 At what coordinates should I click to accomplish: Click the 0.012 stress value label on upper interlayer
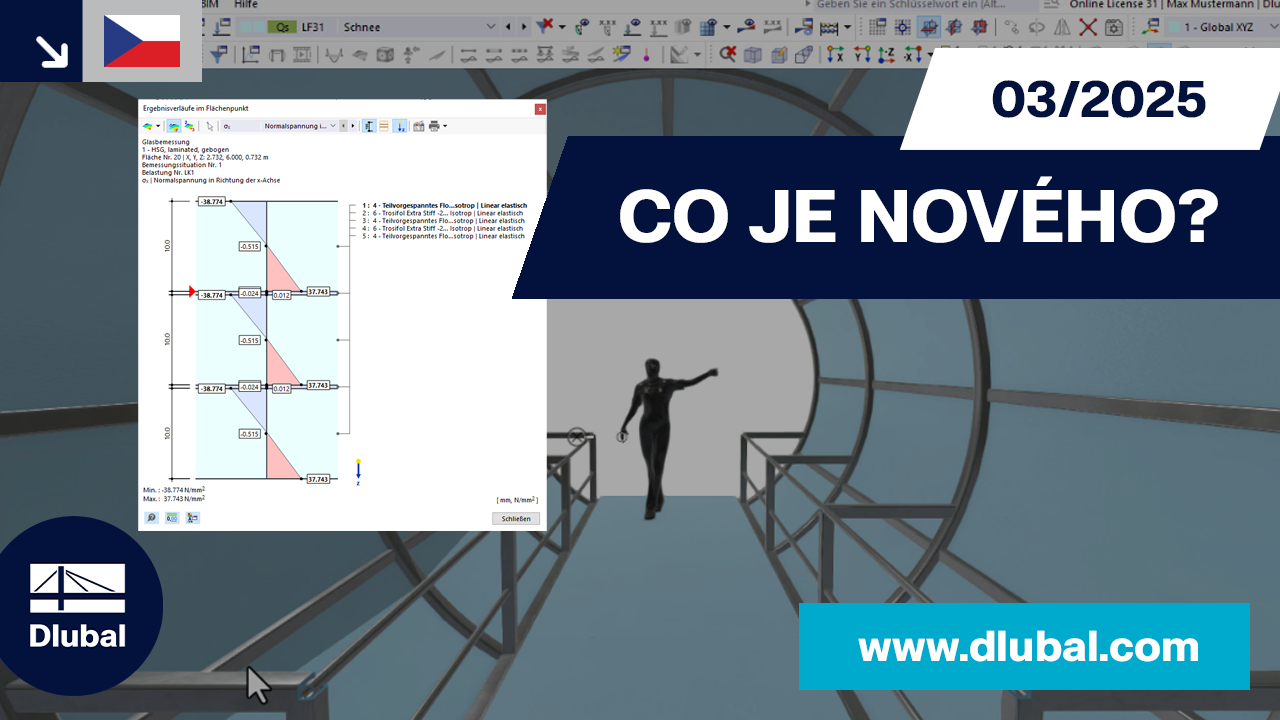pyautogui.click(x=281, y=294)
